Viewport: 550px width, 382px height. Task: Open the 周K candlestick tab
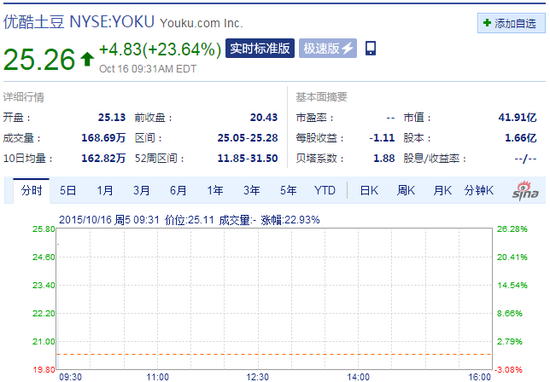tap(406, 191)
